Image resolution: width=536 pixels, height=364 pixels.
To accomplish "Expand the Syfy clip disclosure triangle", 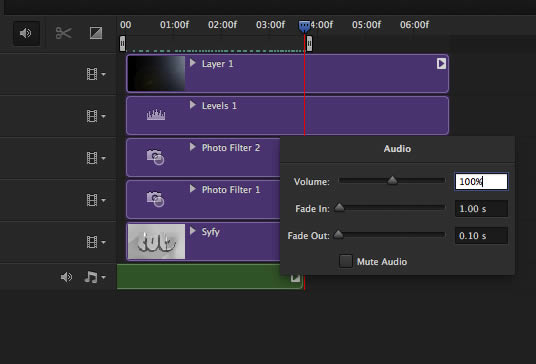I will click(193, 231).
